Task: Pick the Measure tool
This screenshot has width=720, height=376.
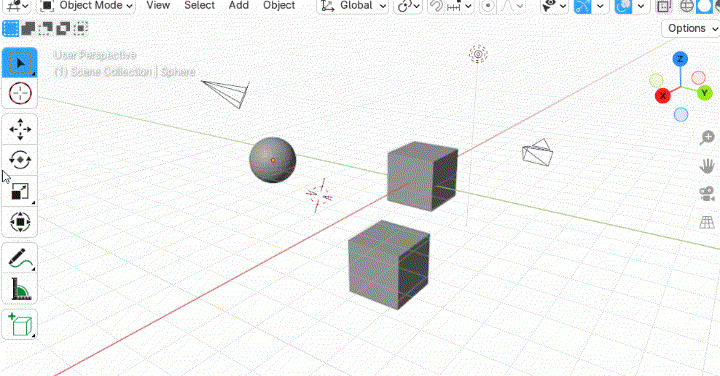Action: coord(20,289)
